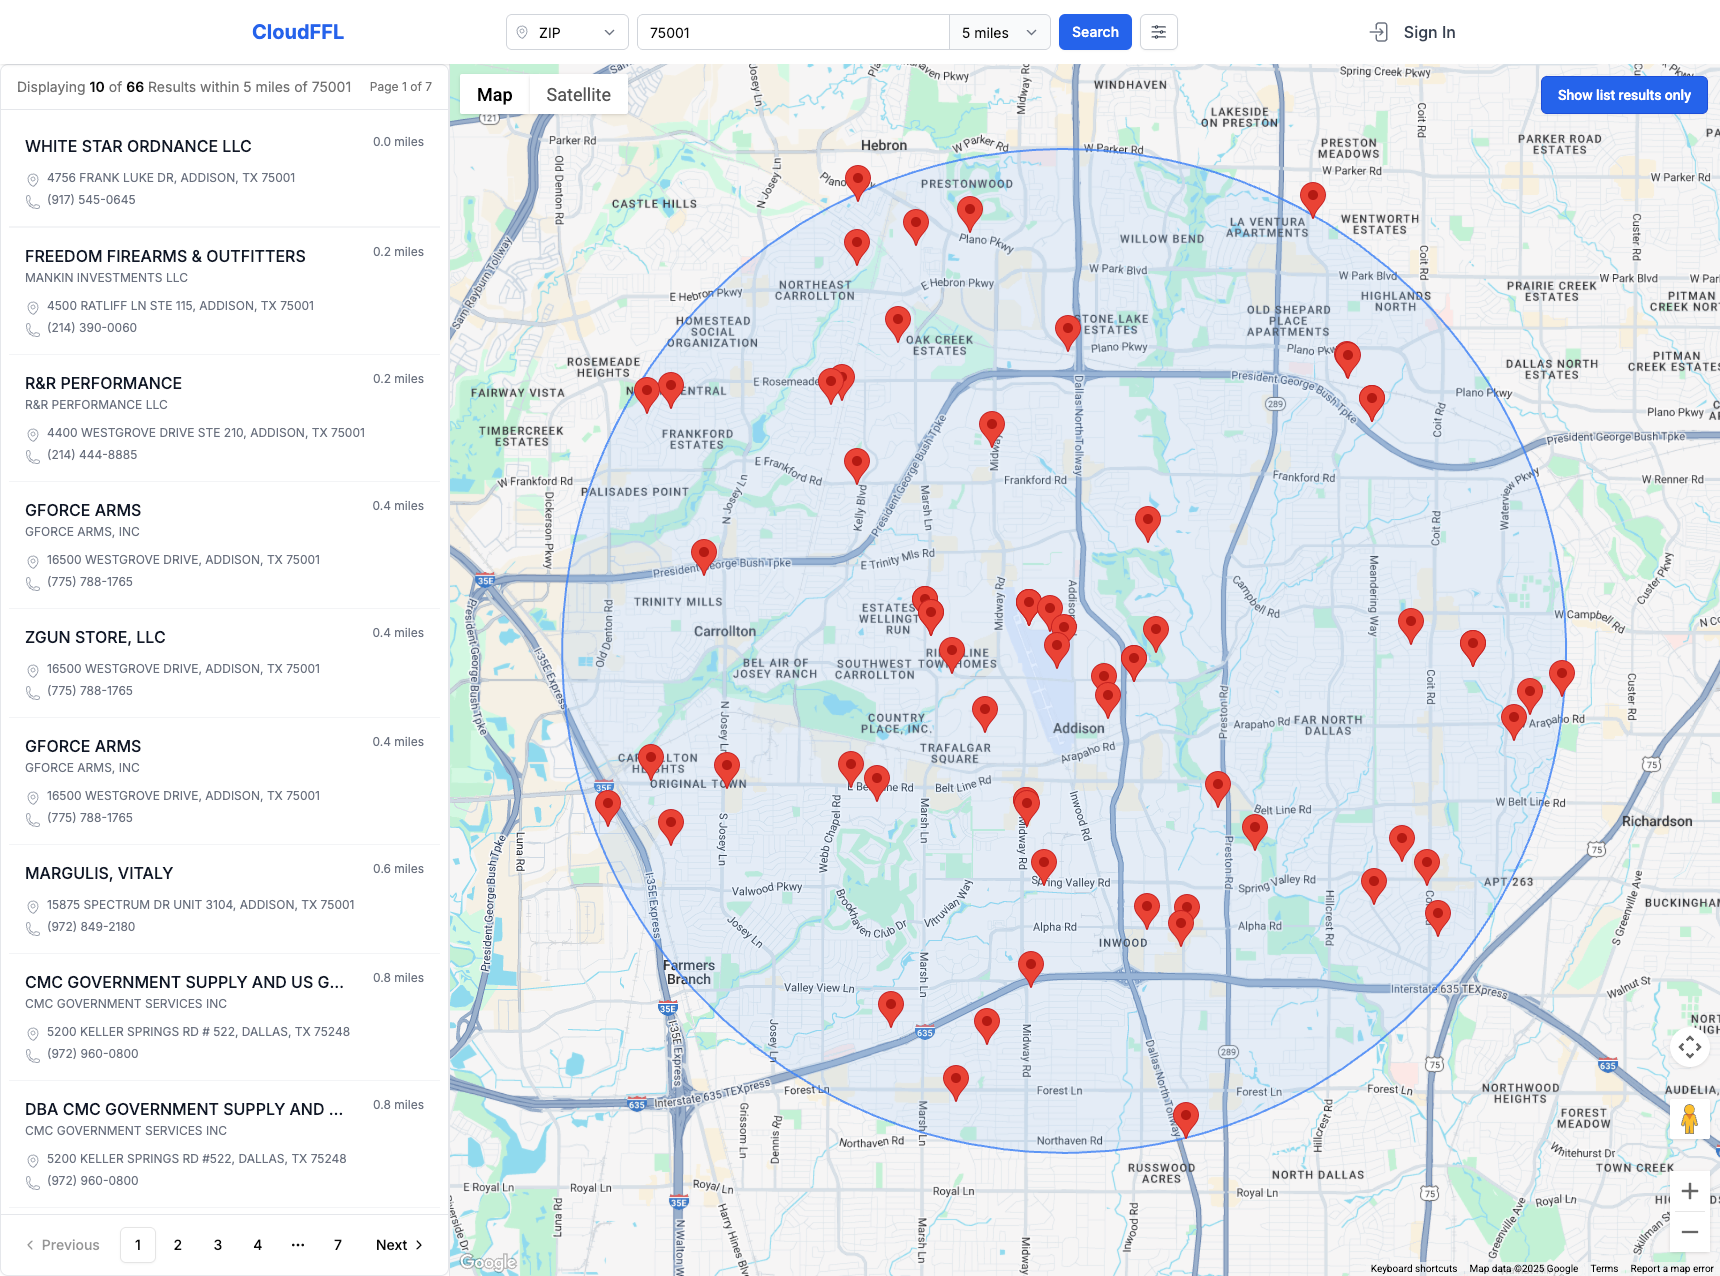Select map marker near Wentworth Estates
1720x1276 pixels.
pos(1313,198)
